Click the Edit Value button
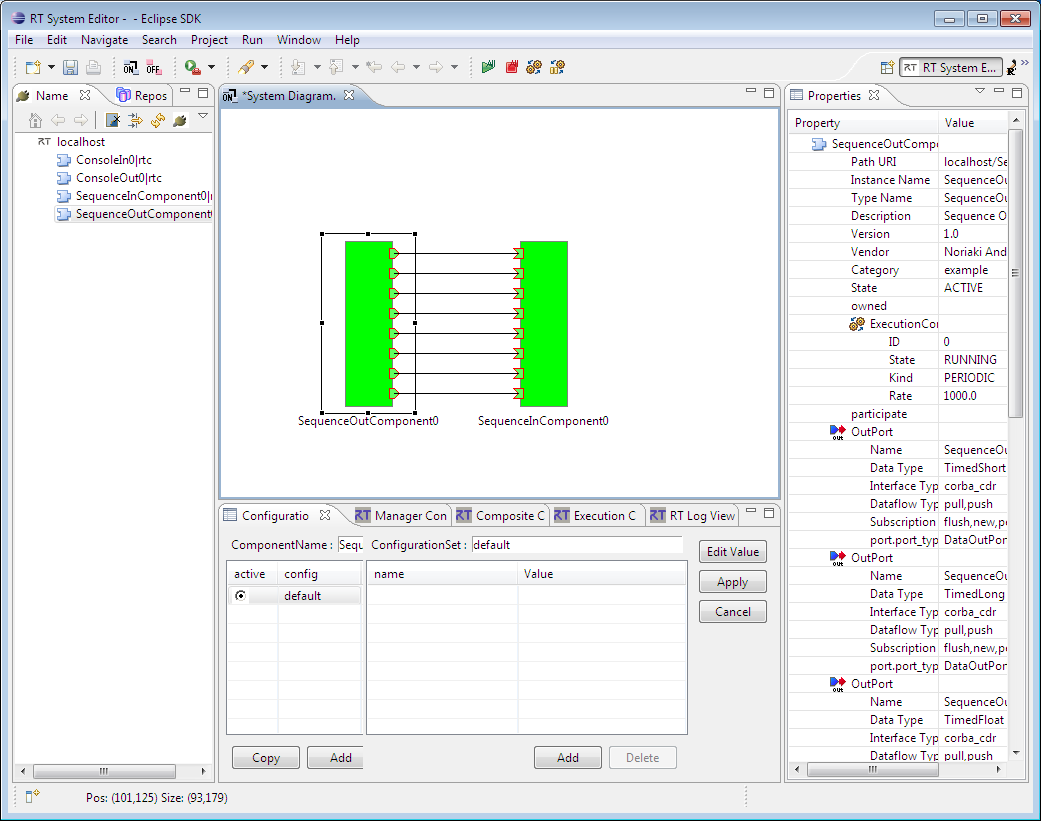 click(732, 552)
